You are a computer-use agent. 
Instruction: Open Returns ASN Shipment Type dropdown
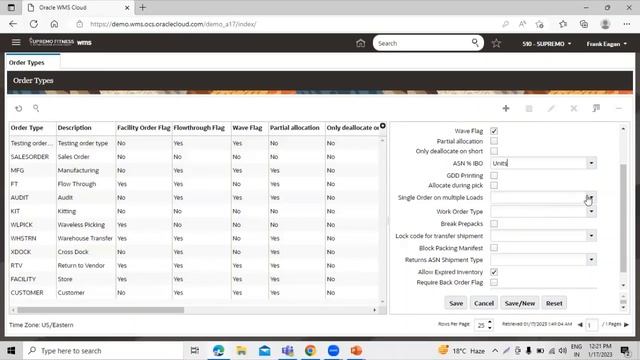coord(591,260)
